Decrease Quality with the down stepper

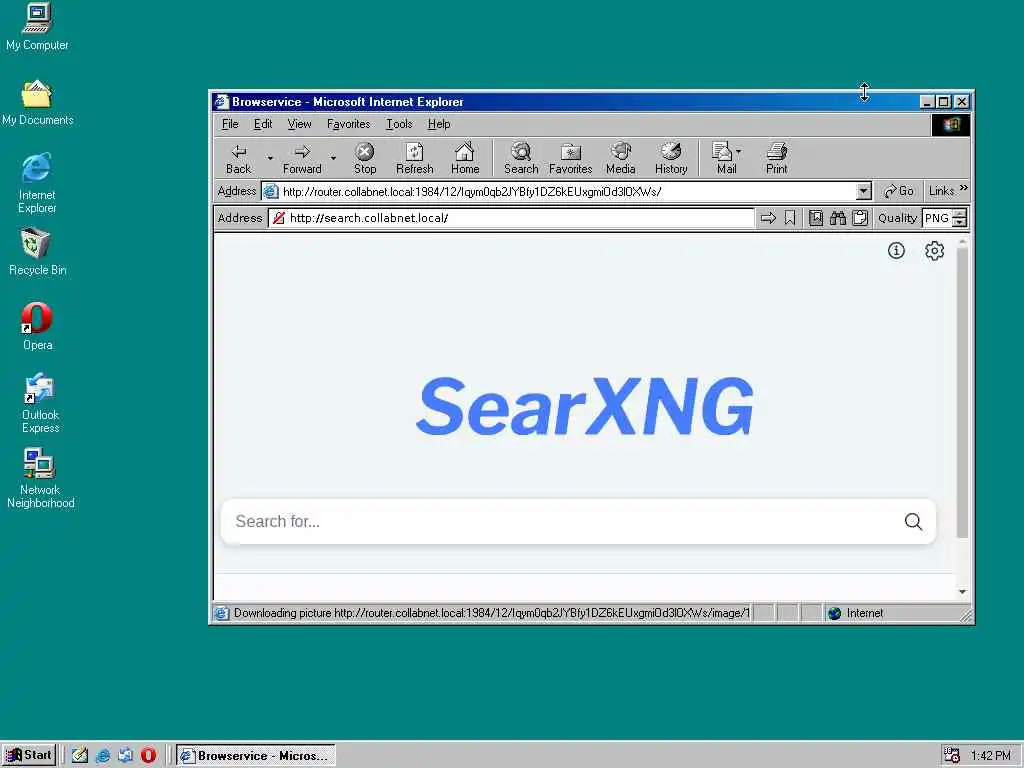point(959,223)
